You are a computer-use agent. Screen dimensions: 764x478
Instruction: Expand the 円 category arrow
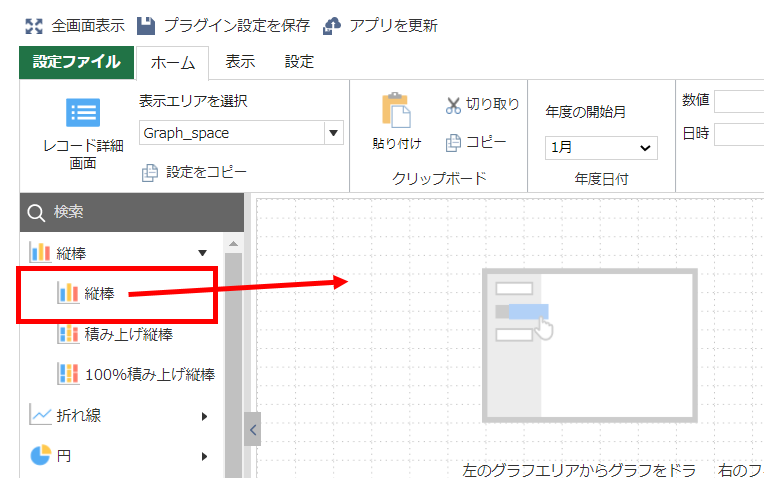[x=204, y=457]
